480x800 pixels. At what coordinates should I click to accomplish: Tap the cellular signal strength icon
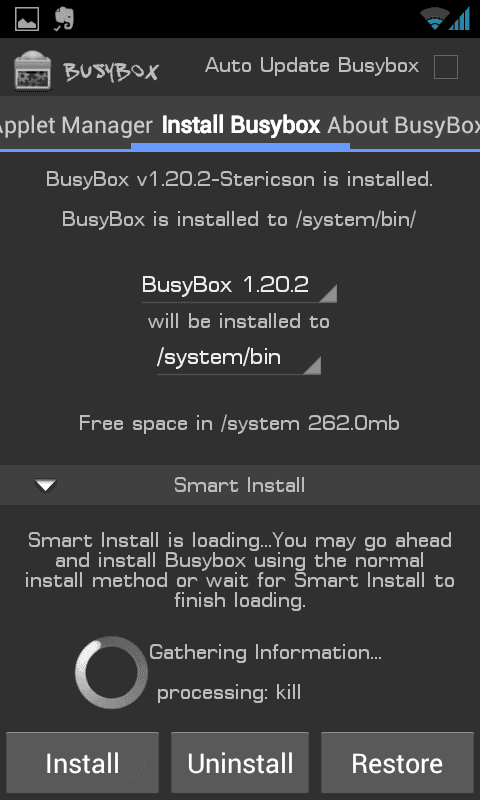[x=459, y=19]
